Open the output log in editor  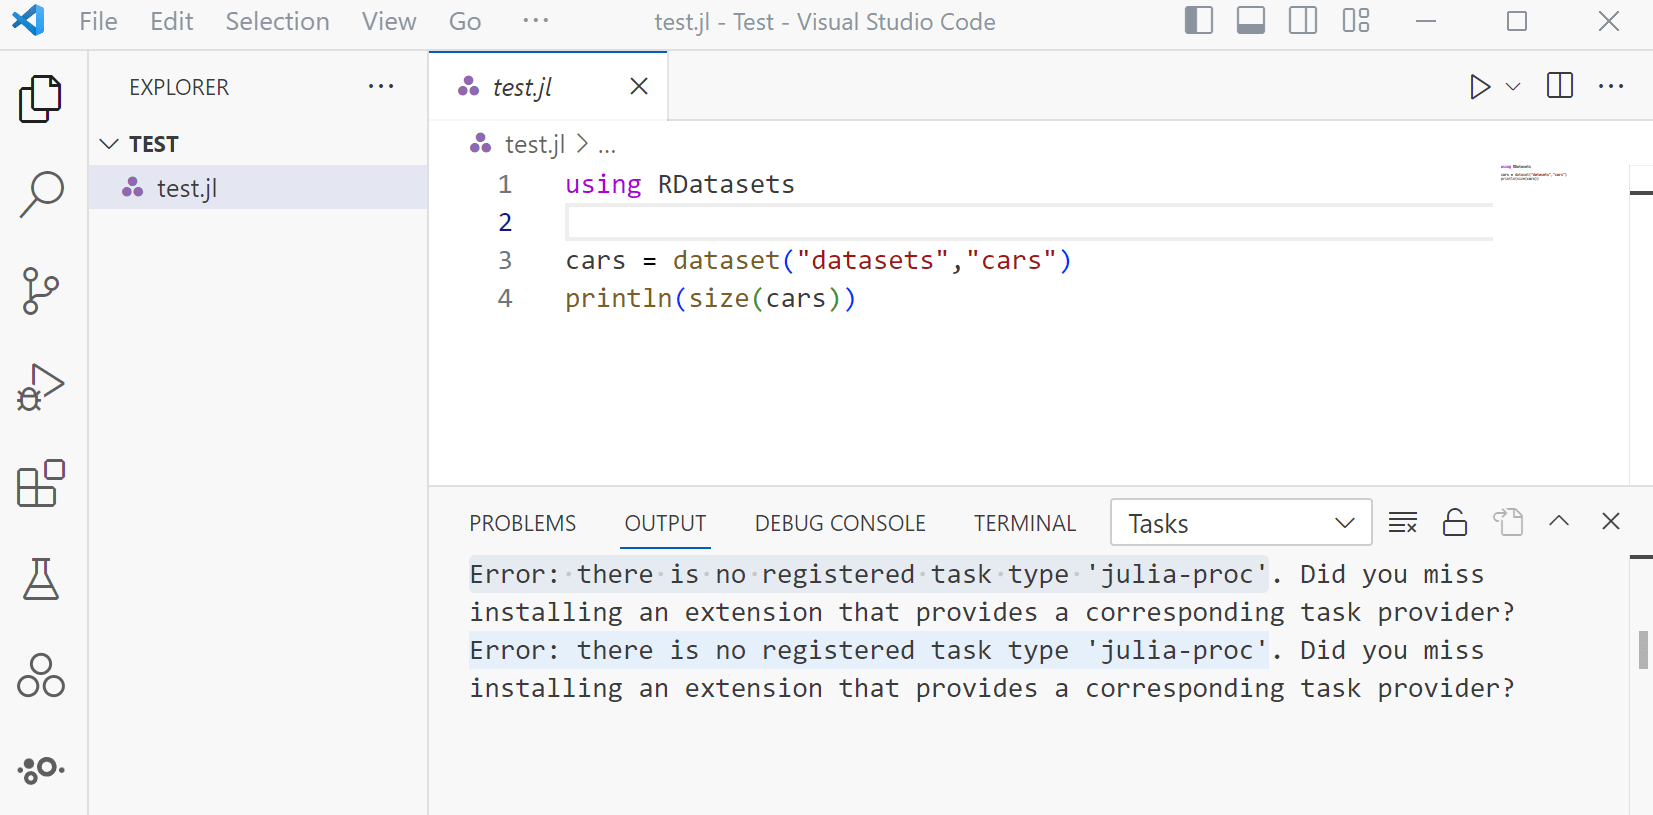point(1508,522)
